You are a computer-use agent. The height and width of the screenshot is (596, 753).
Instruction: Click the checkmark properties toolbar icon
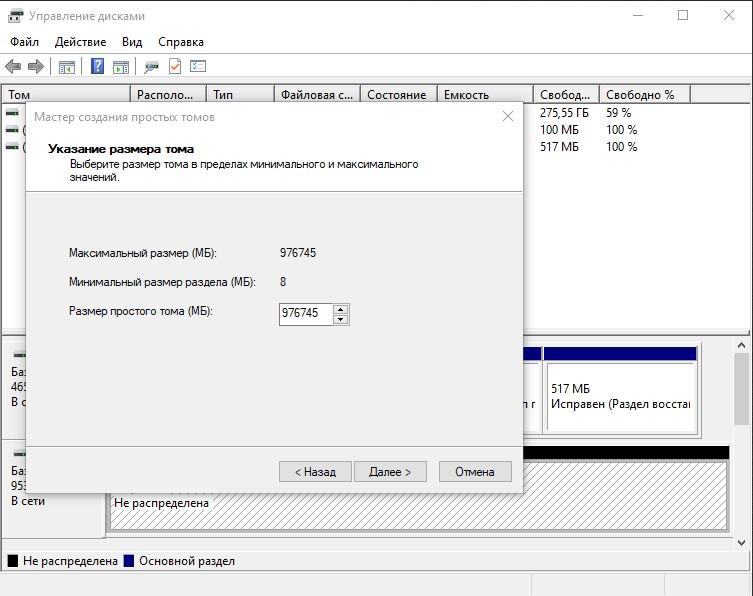[175, 66]
